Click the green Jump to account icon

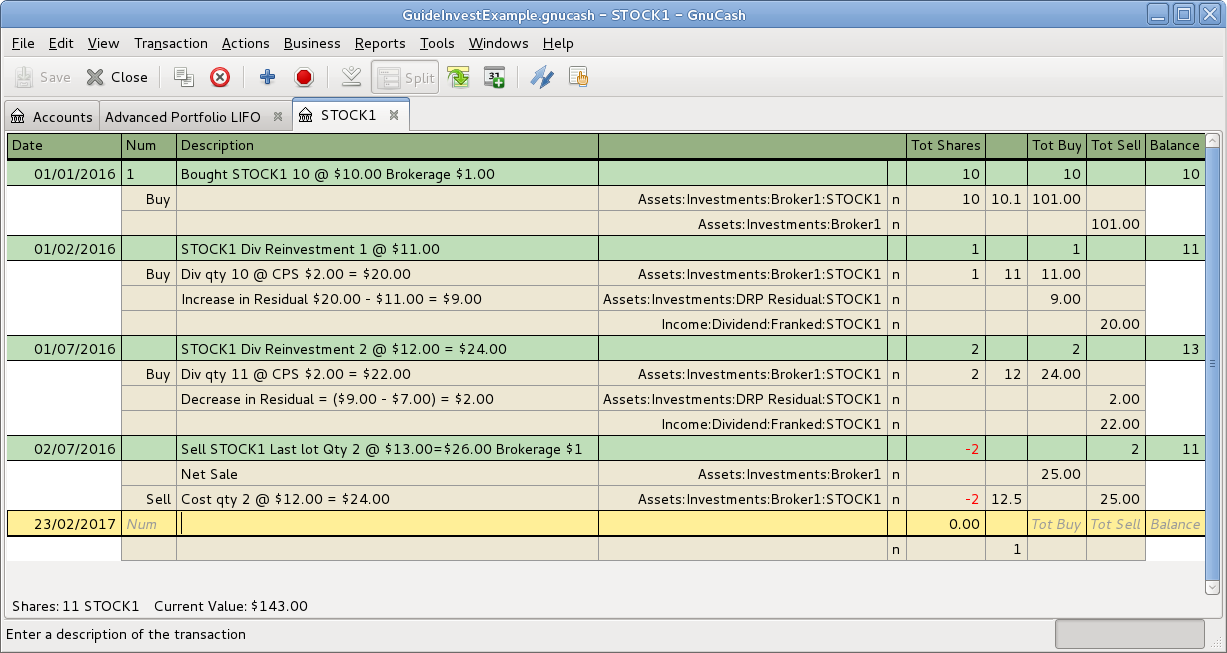point(459,77)
